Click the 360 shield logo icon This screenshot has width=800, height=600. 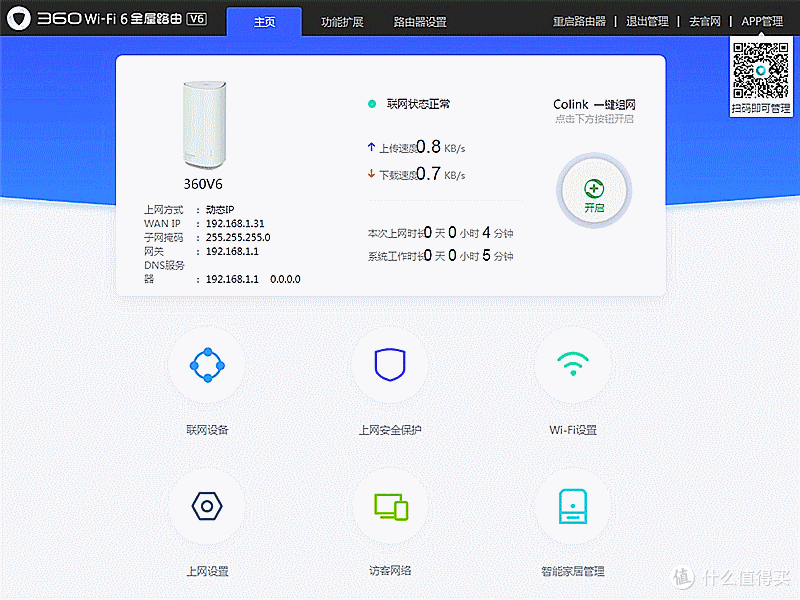19,18
